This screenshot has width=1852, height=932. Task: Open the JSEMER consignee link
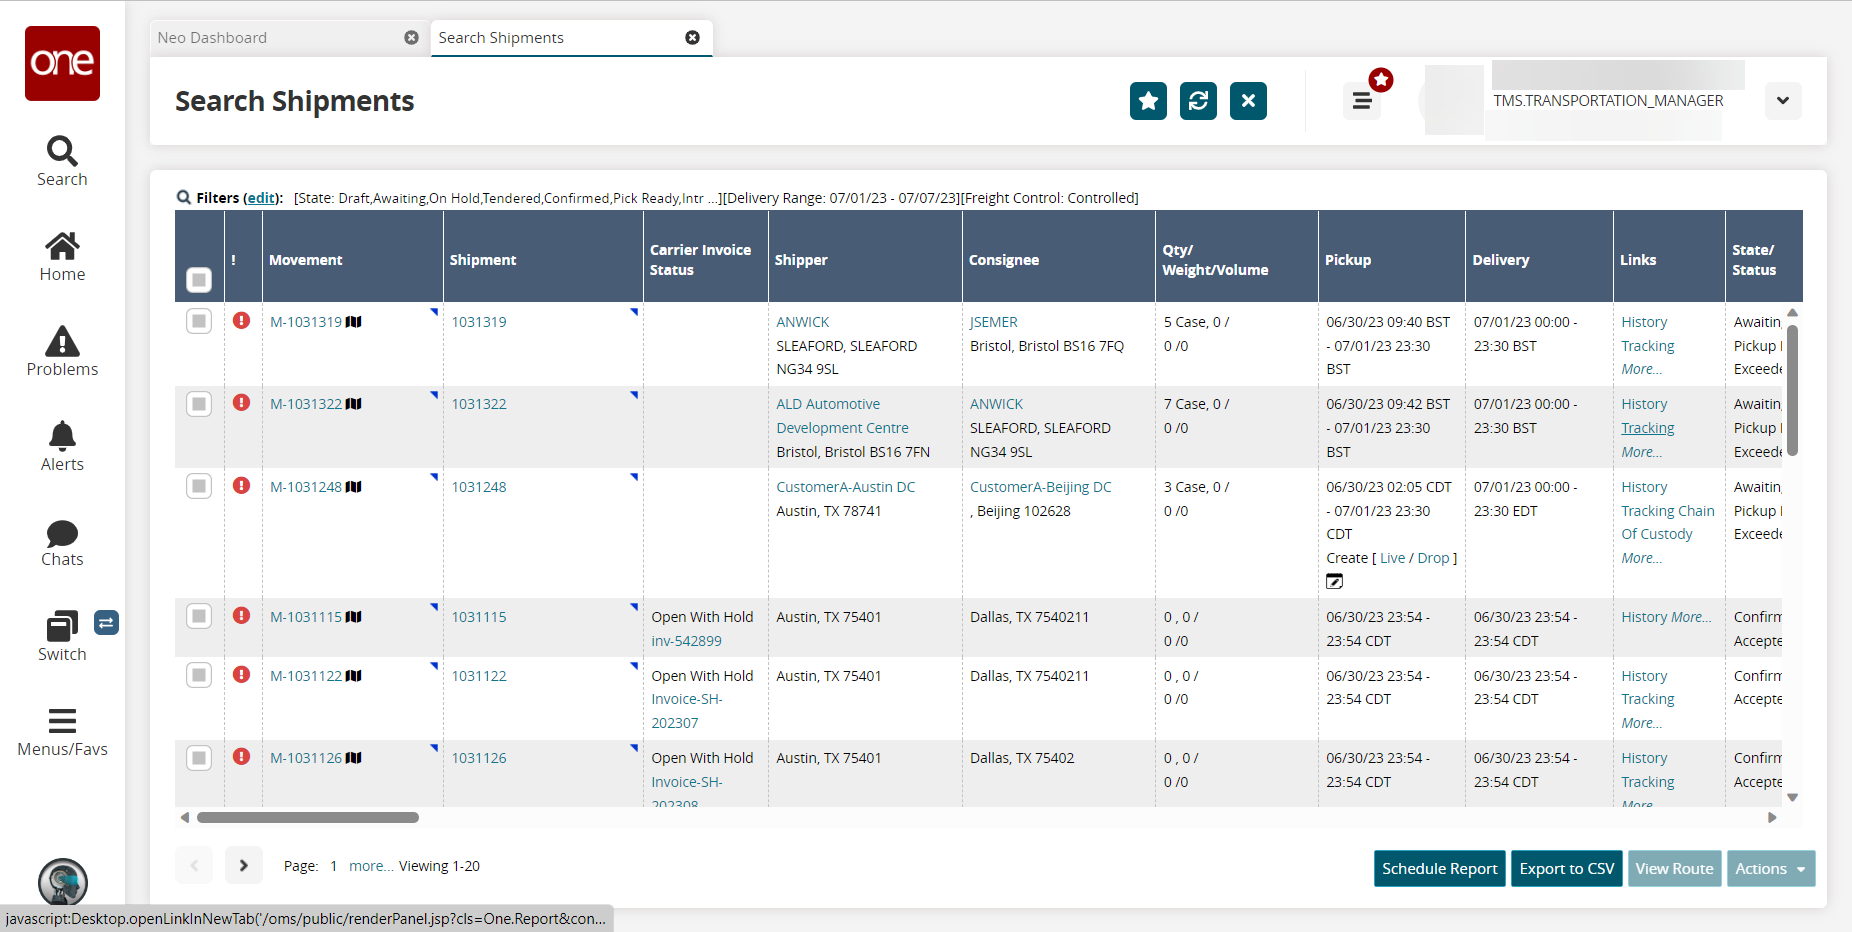994,322
